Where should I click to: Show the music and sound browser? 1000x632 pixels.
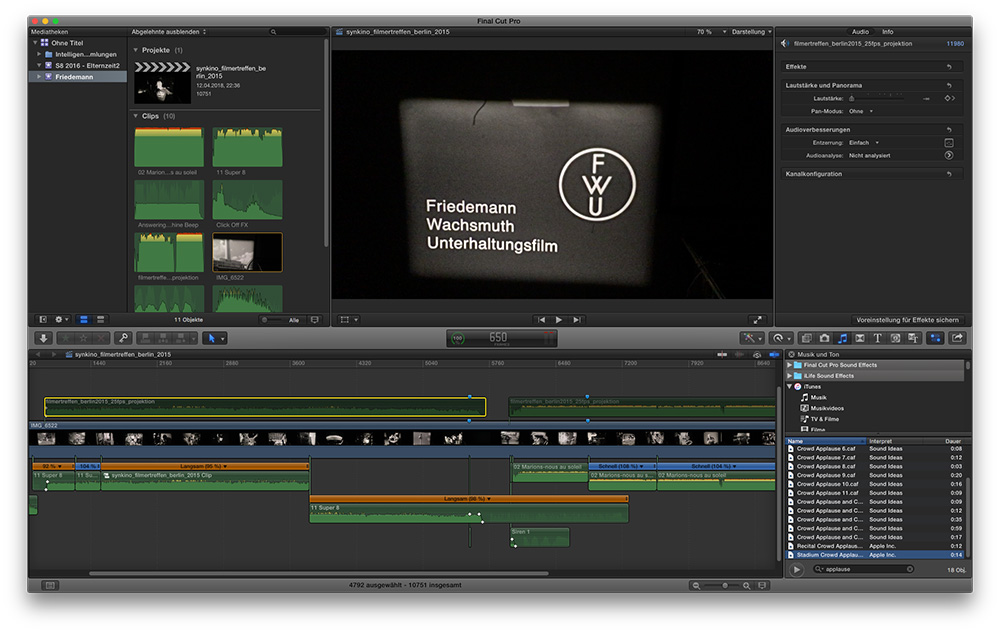(x=842, y=338)
